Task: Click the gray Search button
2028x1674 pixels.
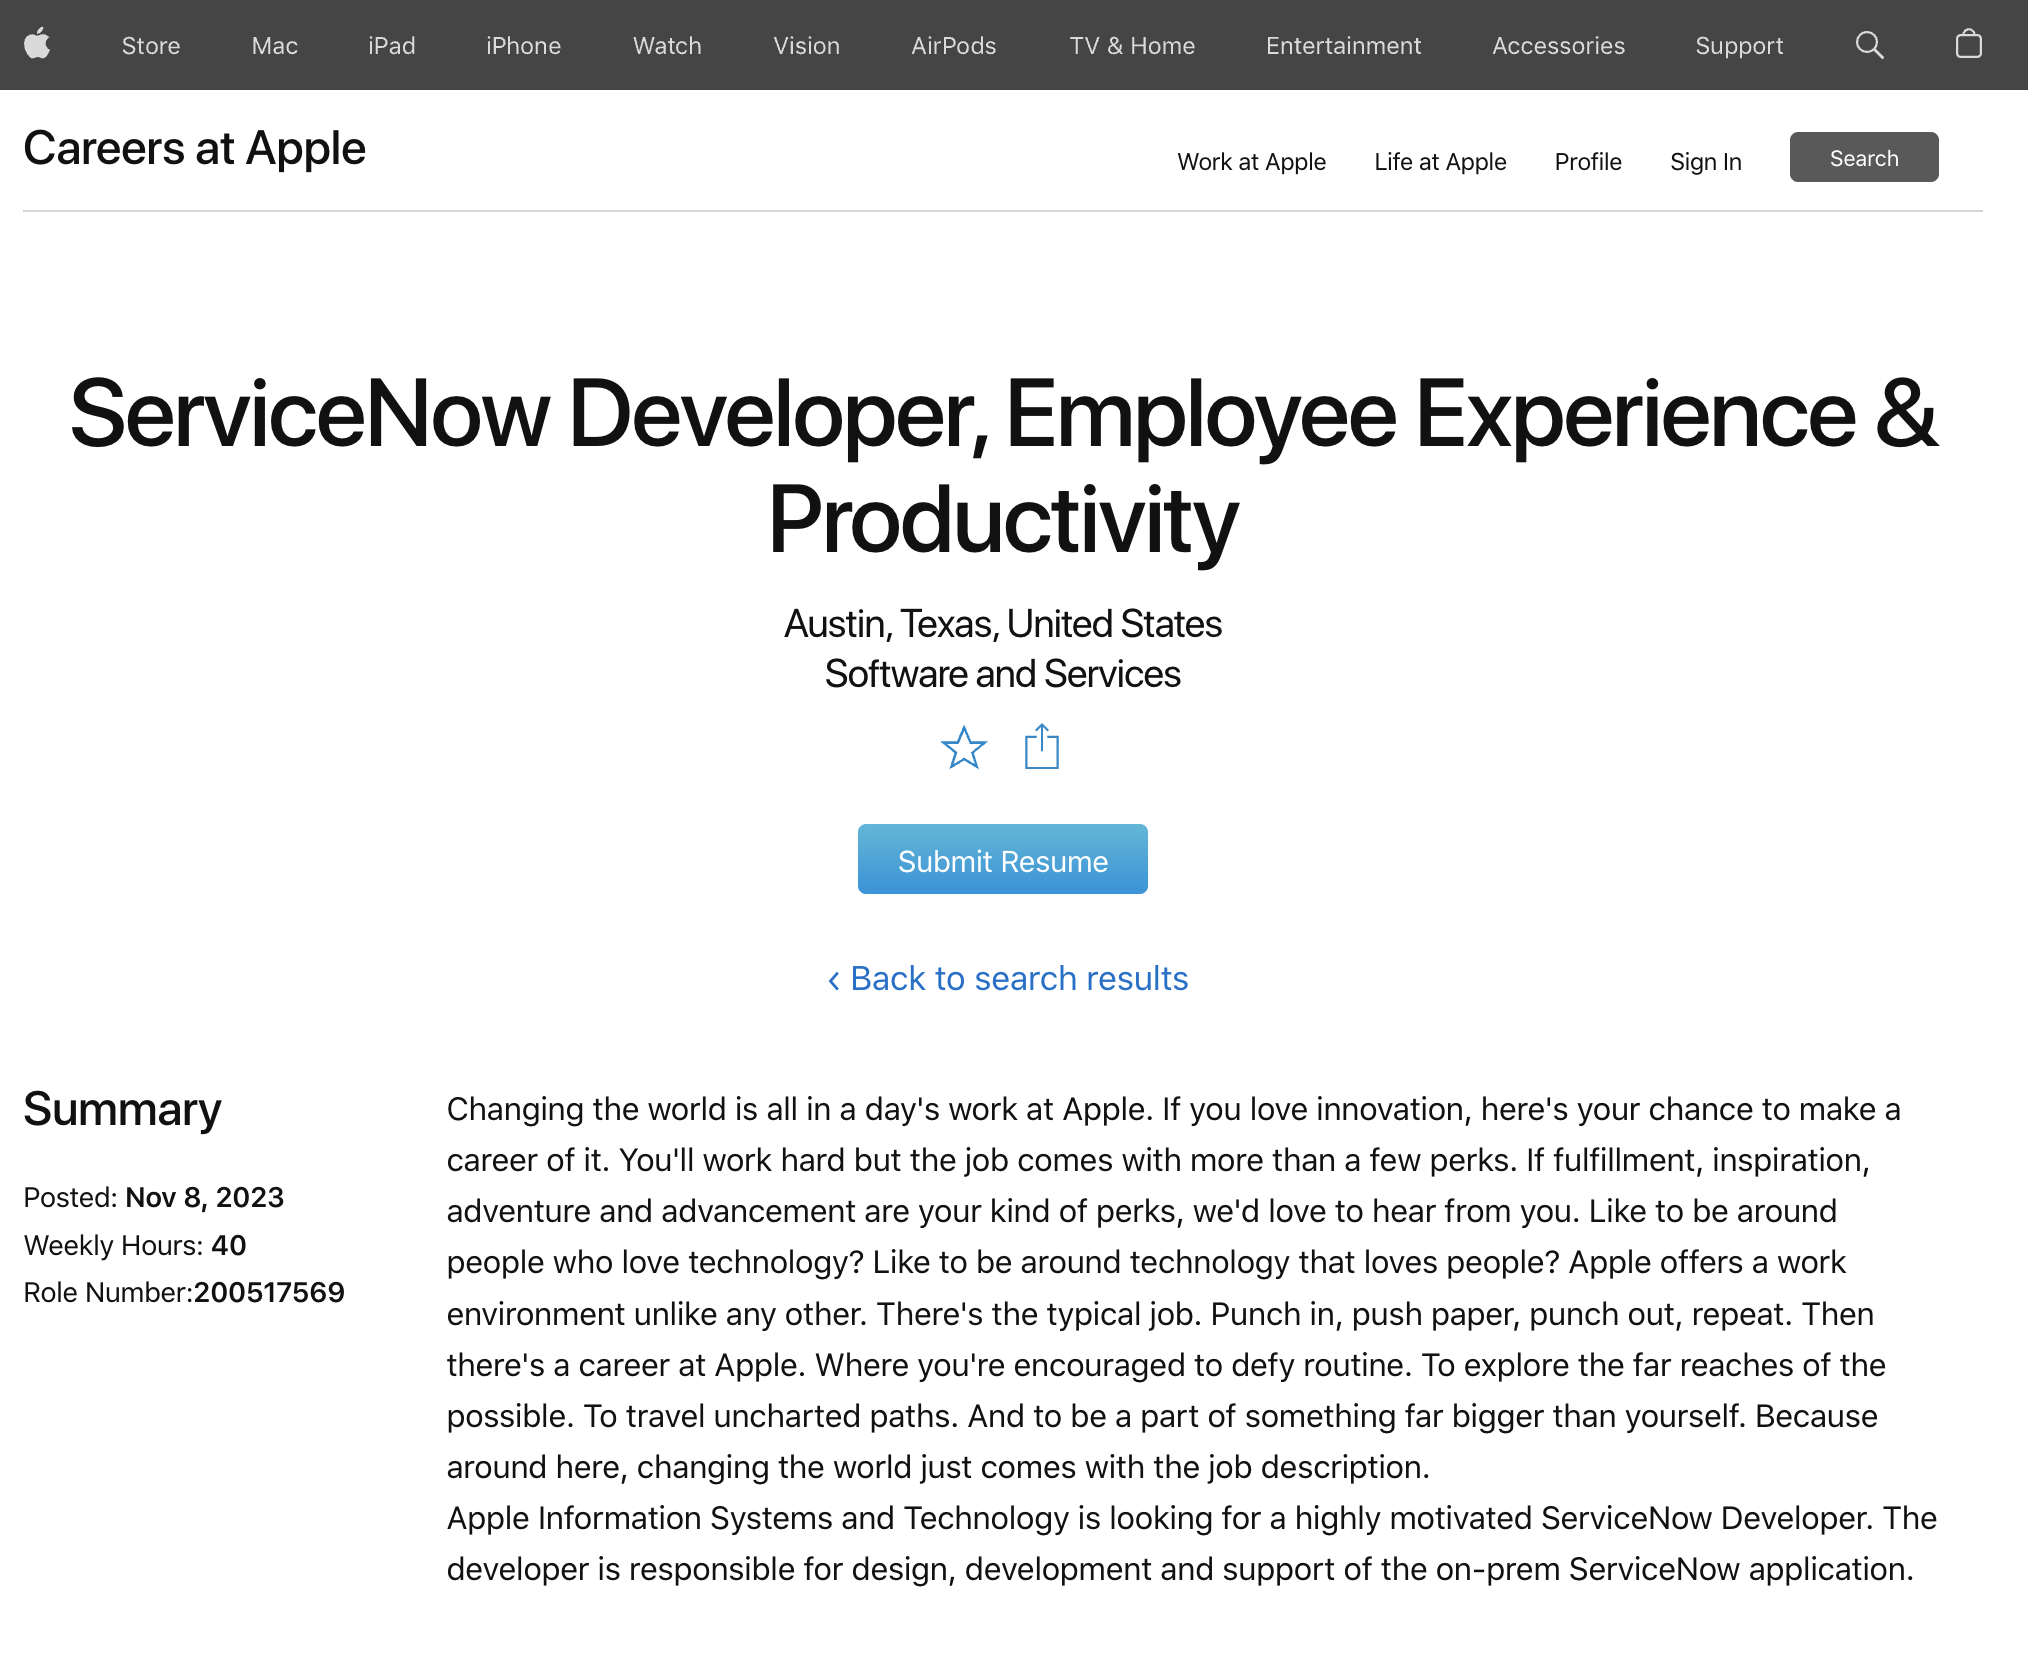Action: coord(1863,158)
